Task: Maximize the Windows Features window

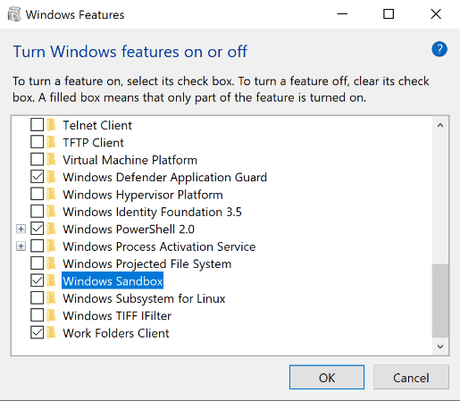Action: 388,14
